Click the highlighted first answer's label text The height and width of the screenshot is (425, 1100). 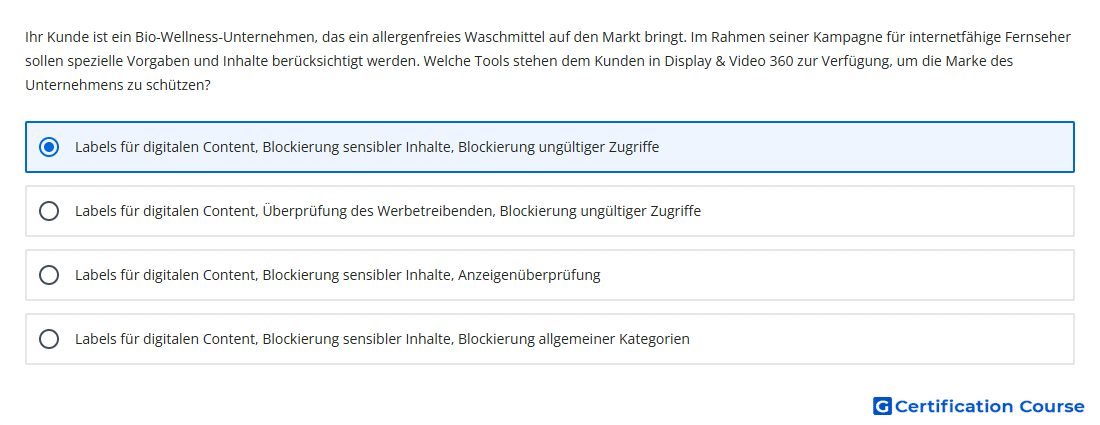367,147
